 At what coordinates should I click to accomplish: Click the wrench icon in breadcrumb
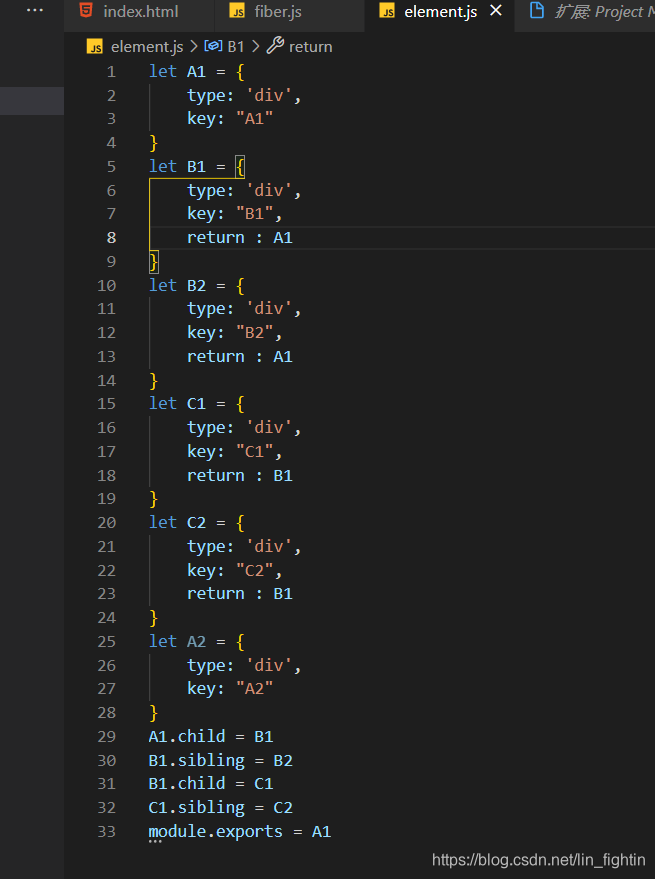click(275, 46)
